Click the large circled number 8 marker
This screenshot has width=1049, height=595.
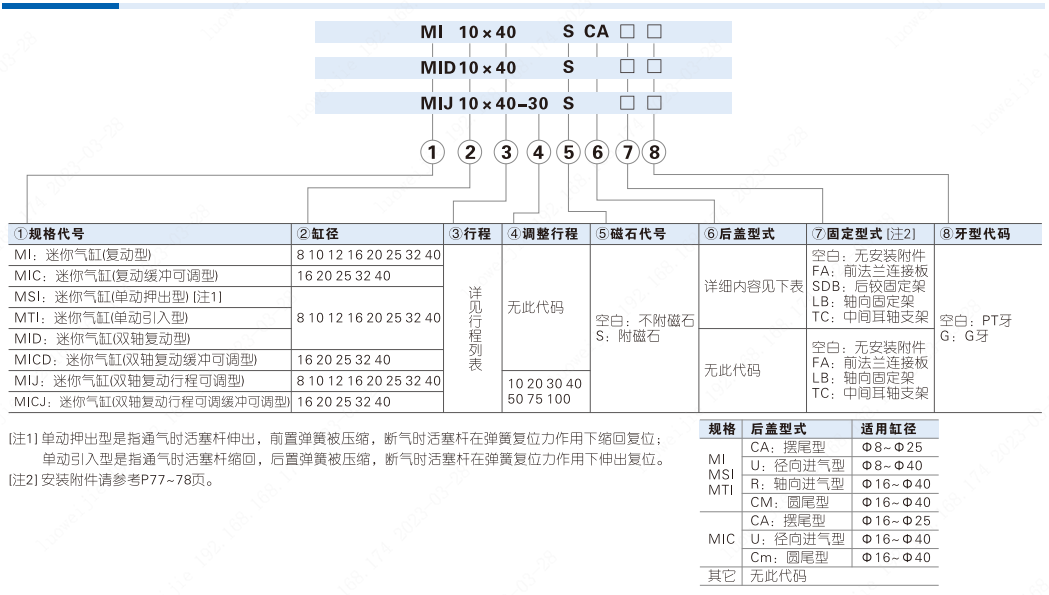click(x=654, y=152)
